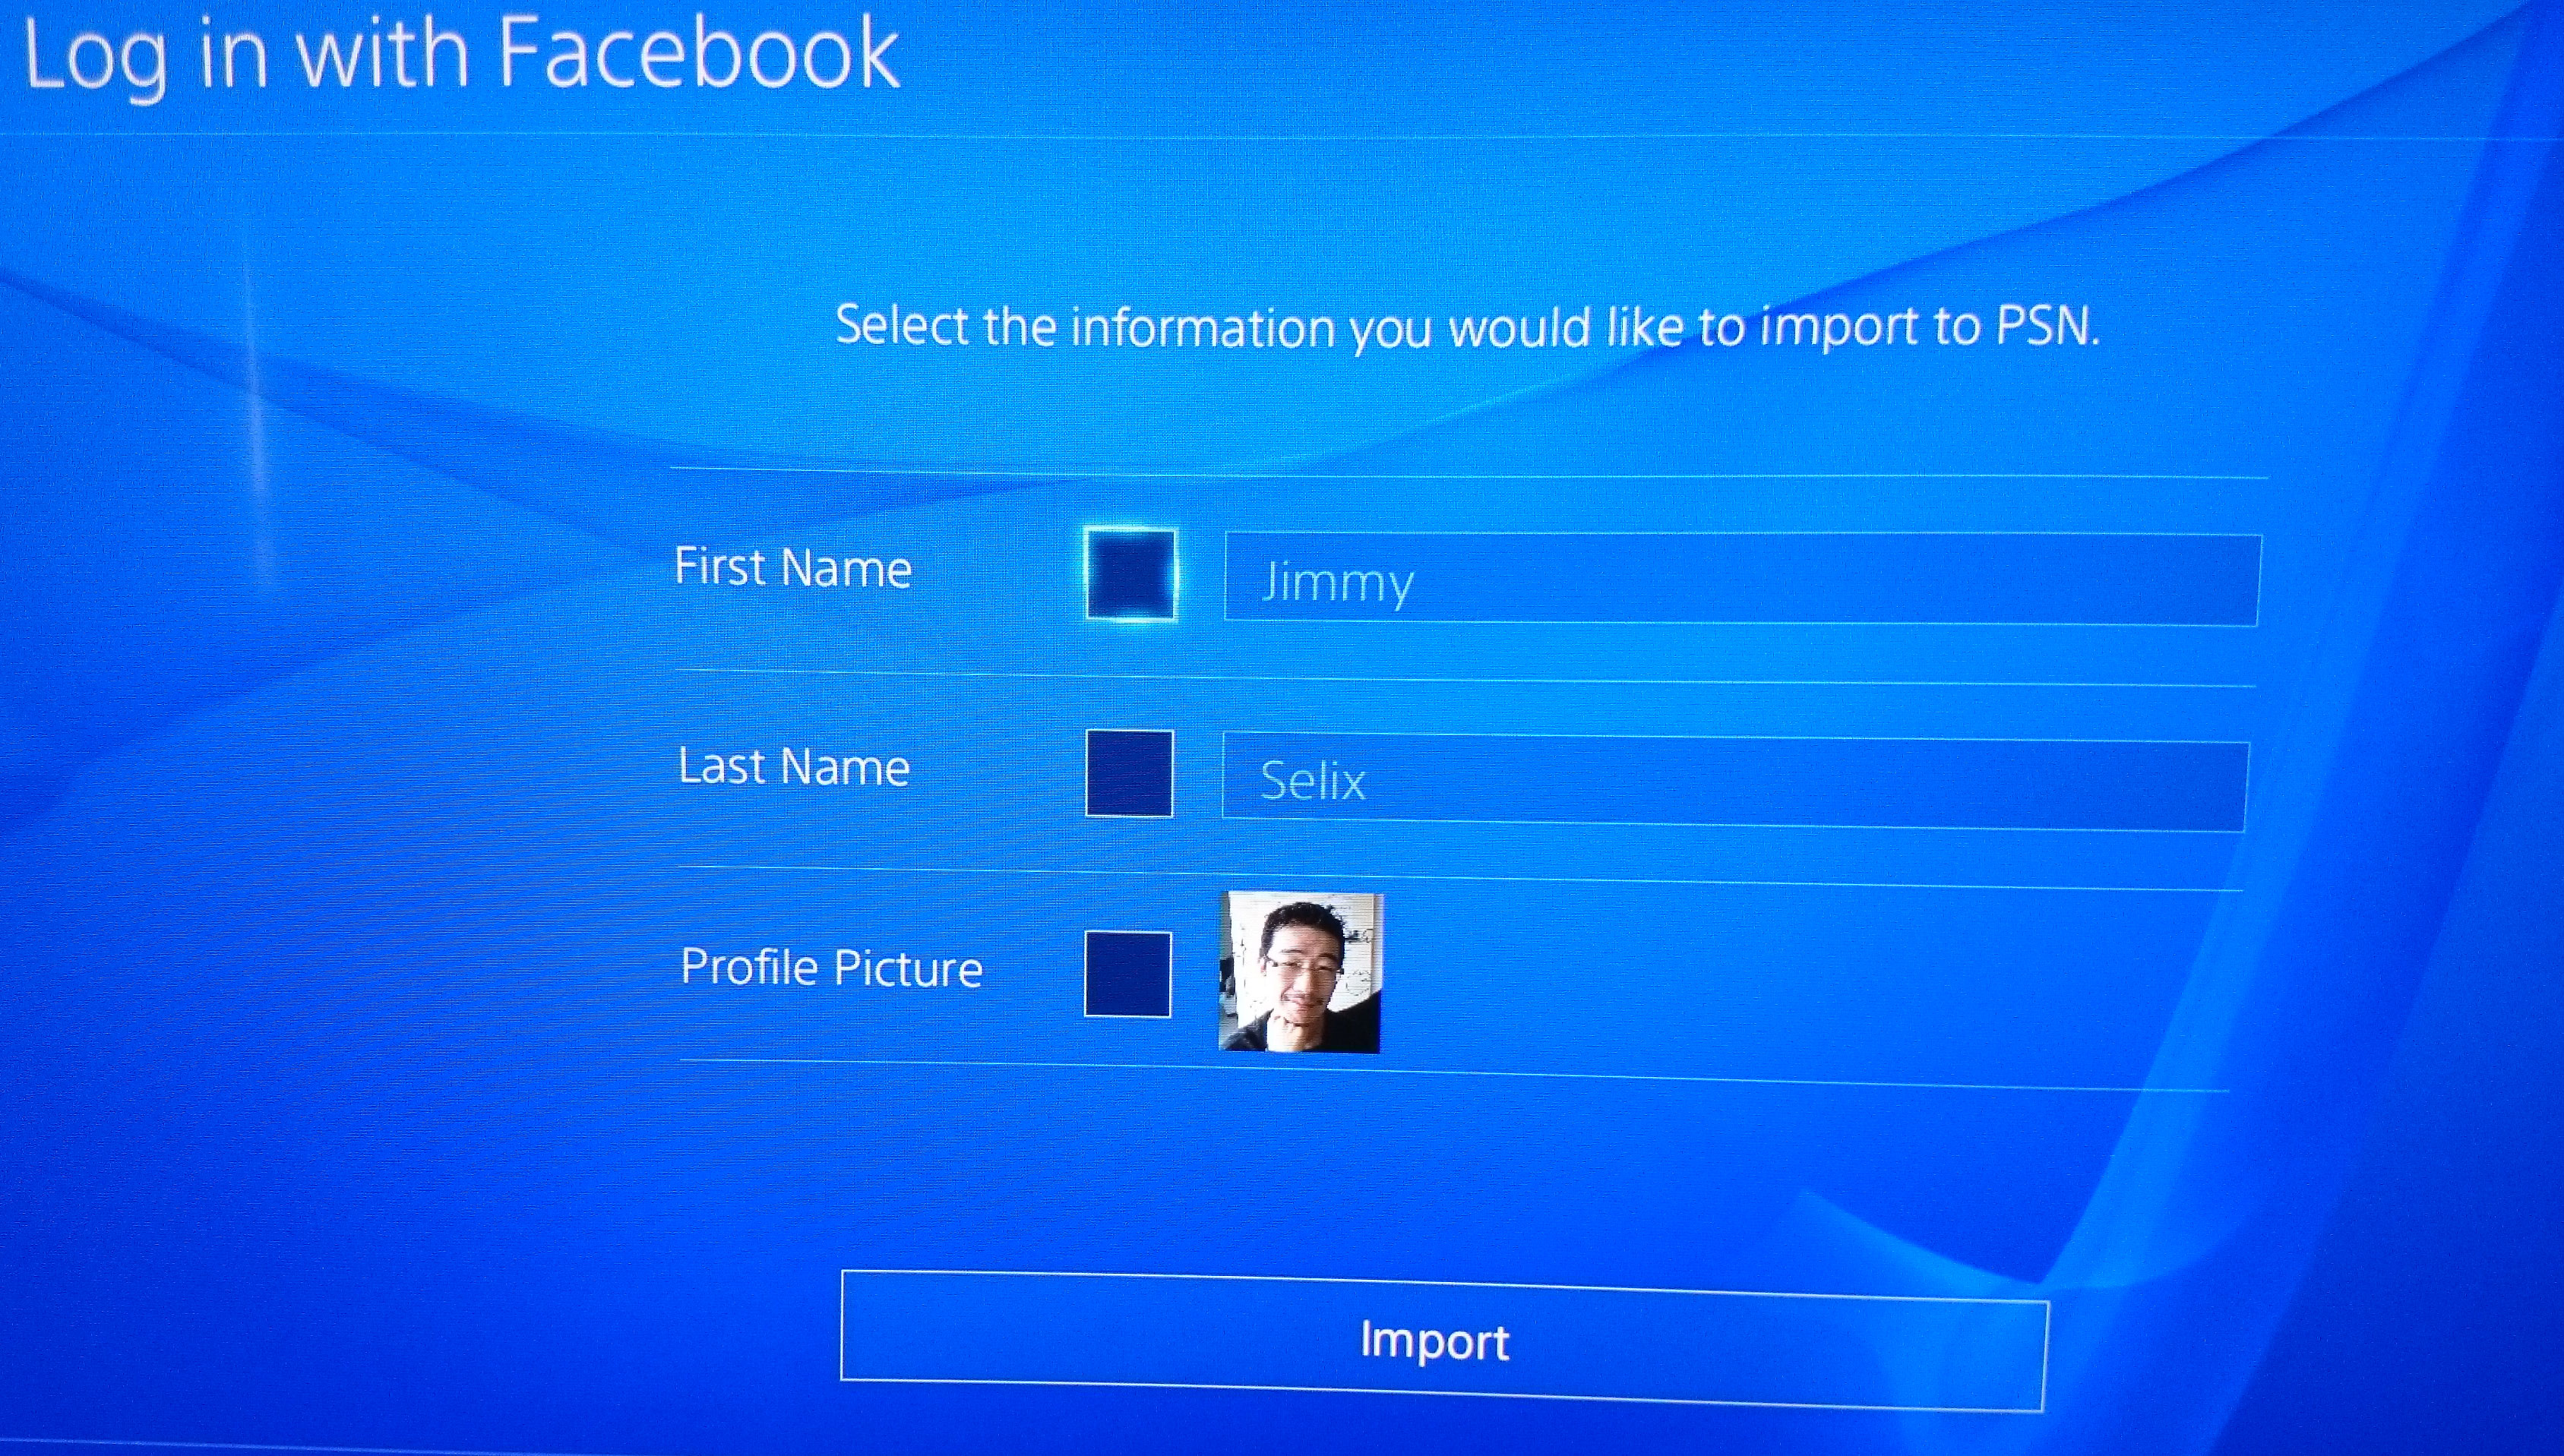
Task: Click the 'Last Name' label text
Action: tap(794, 767)
